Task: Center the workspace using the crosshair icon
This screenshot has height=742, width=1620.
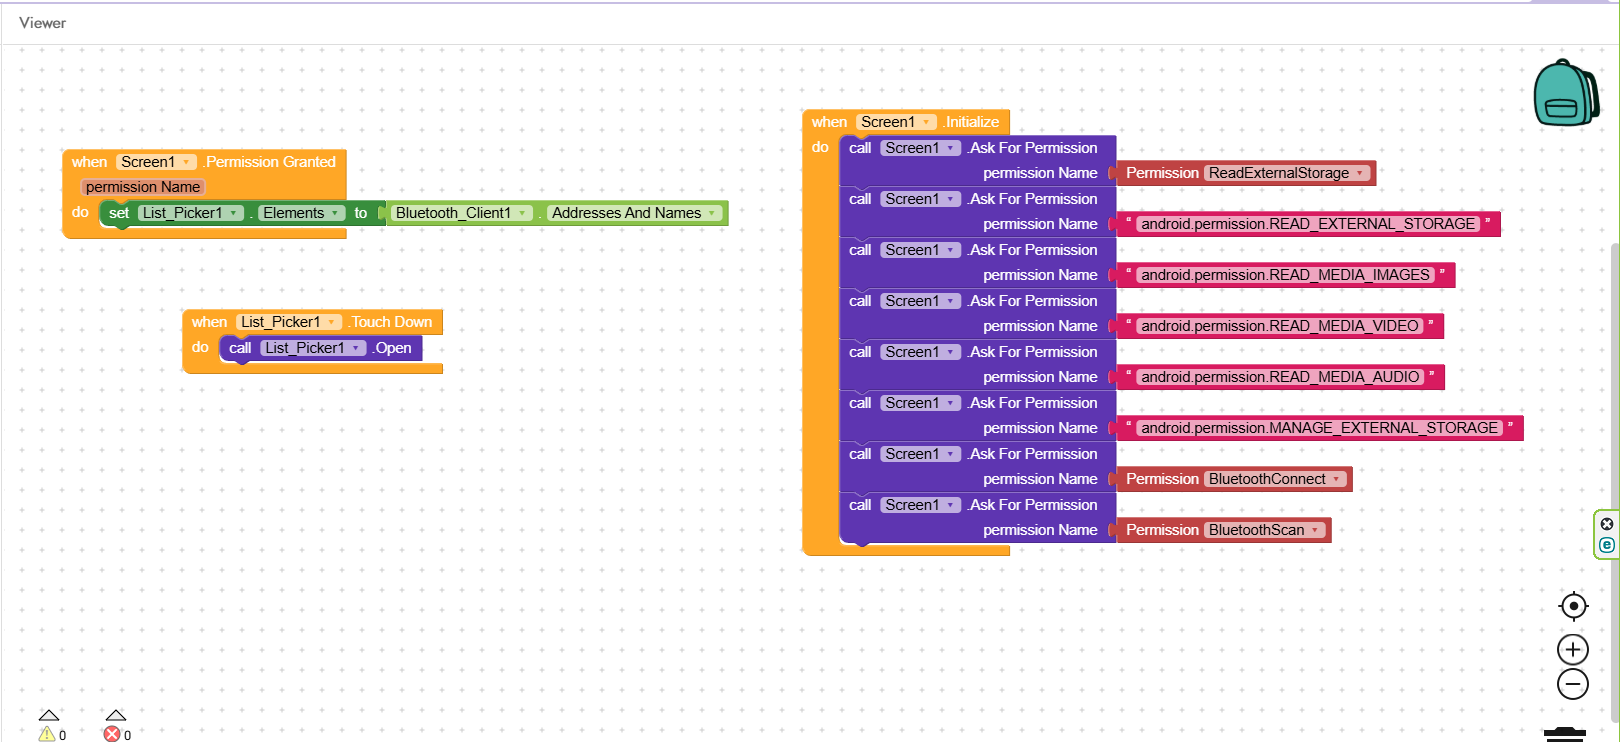Action: point(1573,606)
